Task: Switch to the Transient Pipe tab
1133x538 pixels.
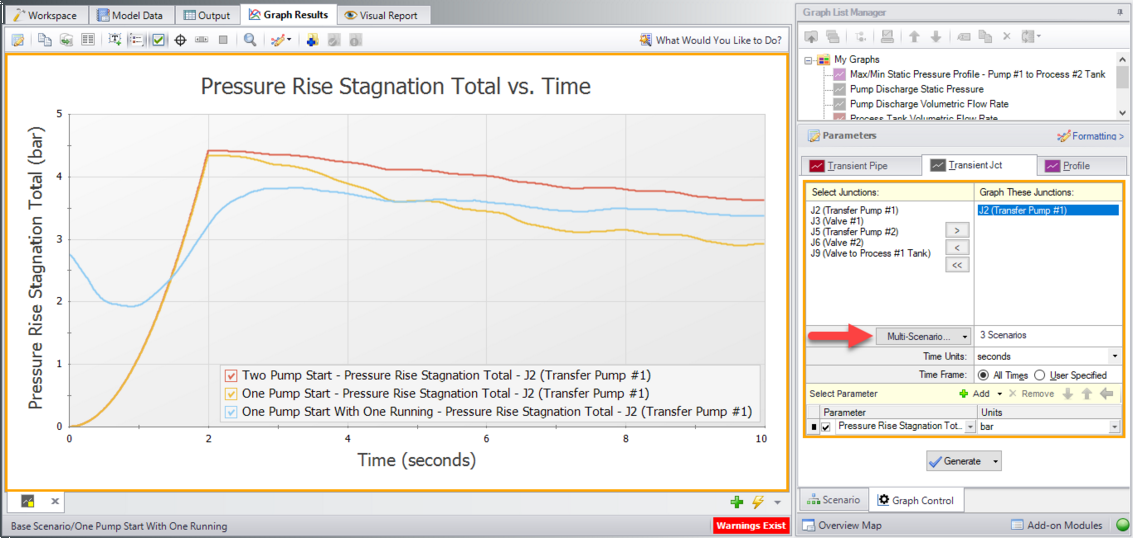Action: [x=861, y=165]
